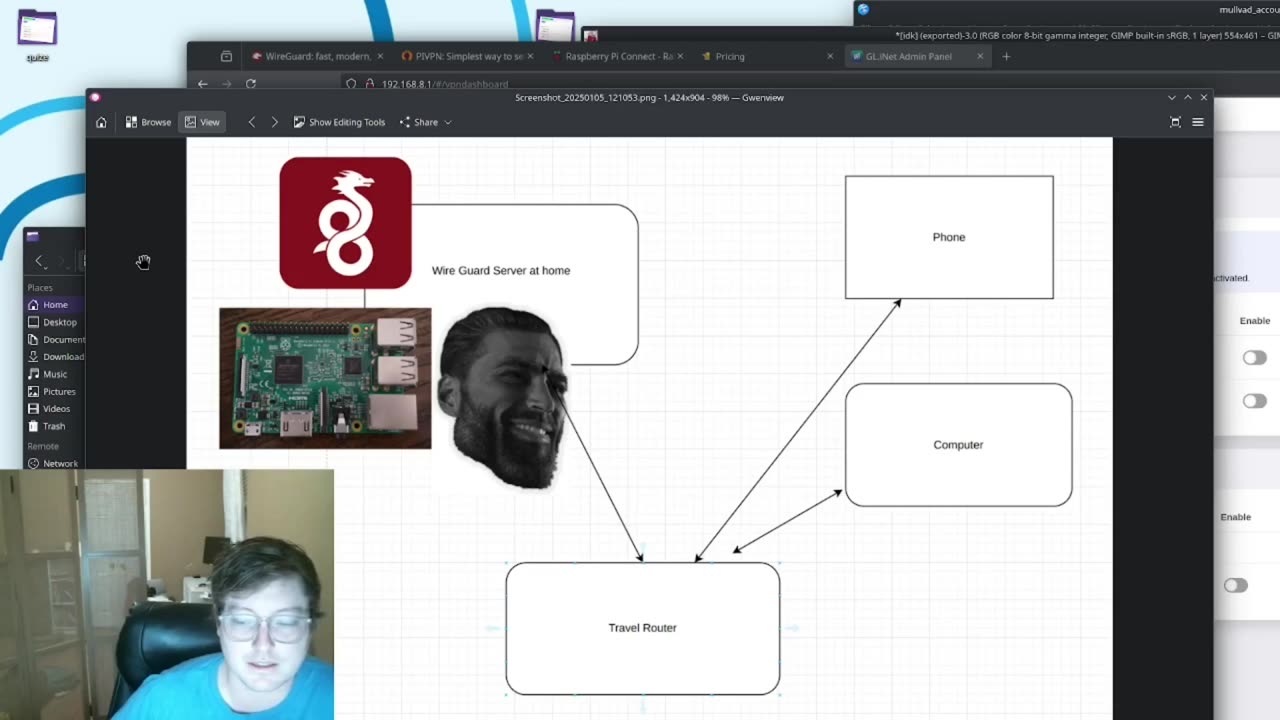Click file manager back arrow

(39, 261)
